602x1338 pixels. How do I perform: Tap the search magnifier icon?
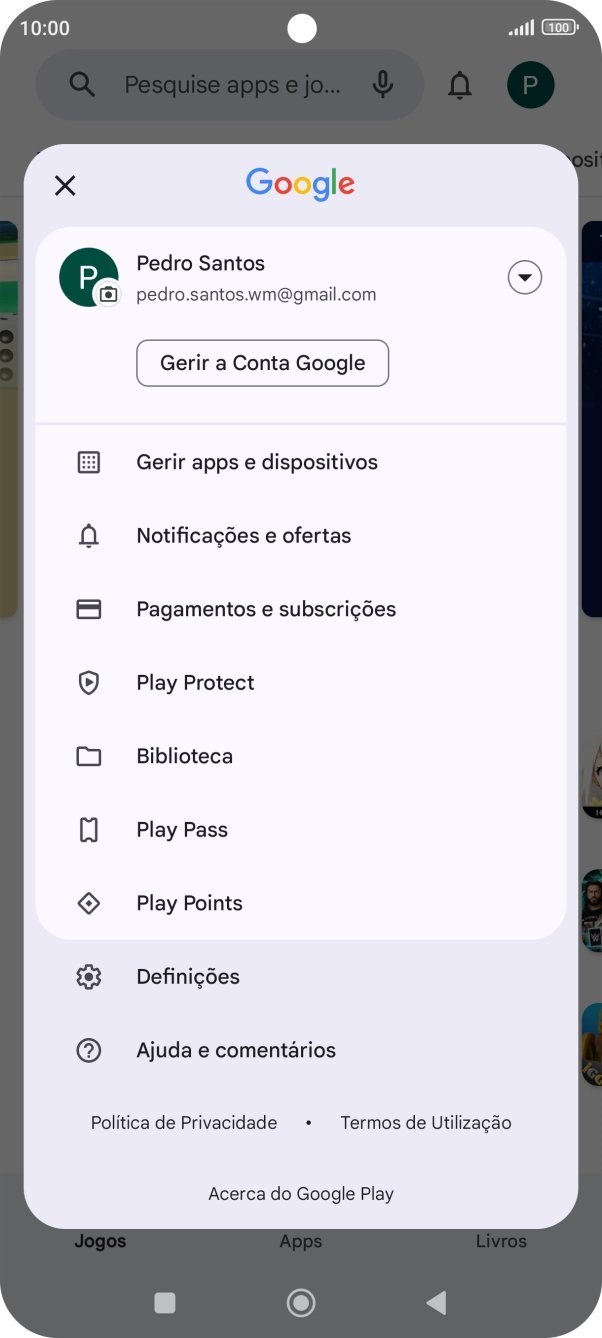81,85
